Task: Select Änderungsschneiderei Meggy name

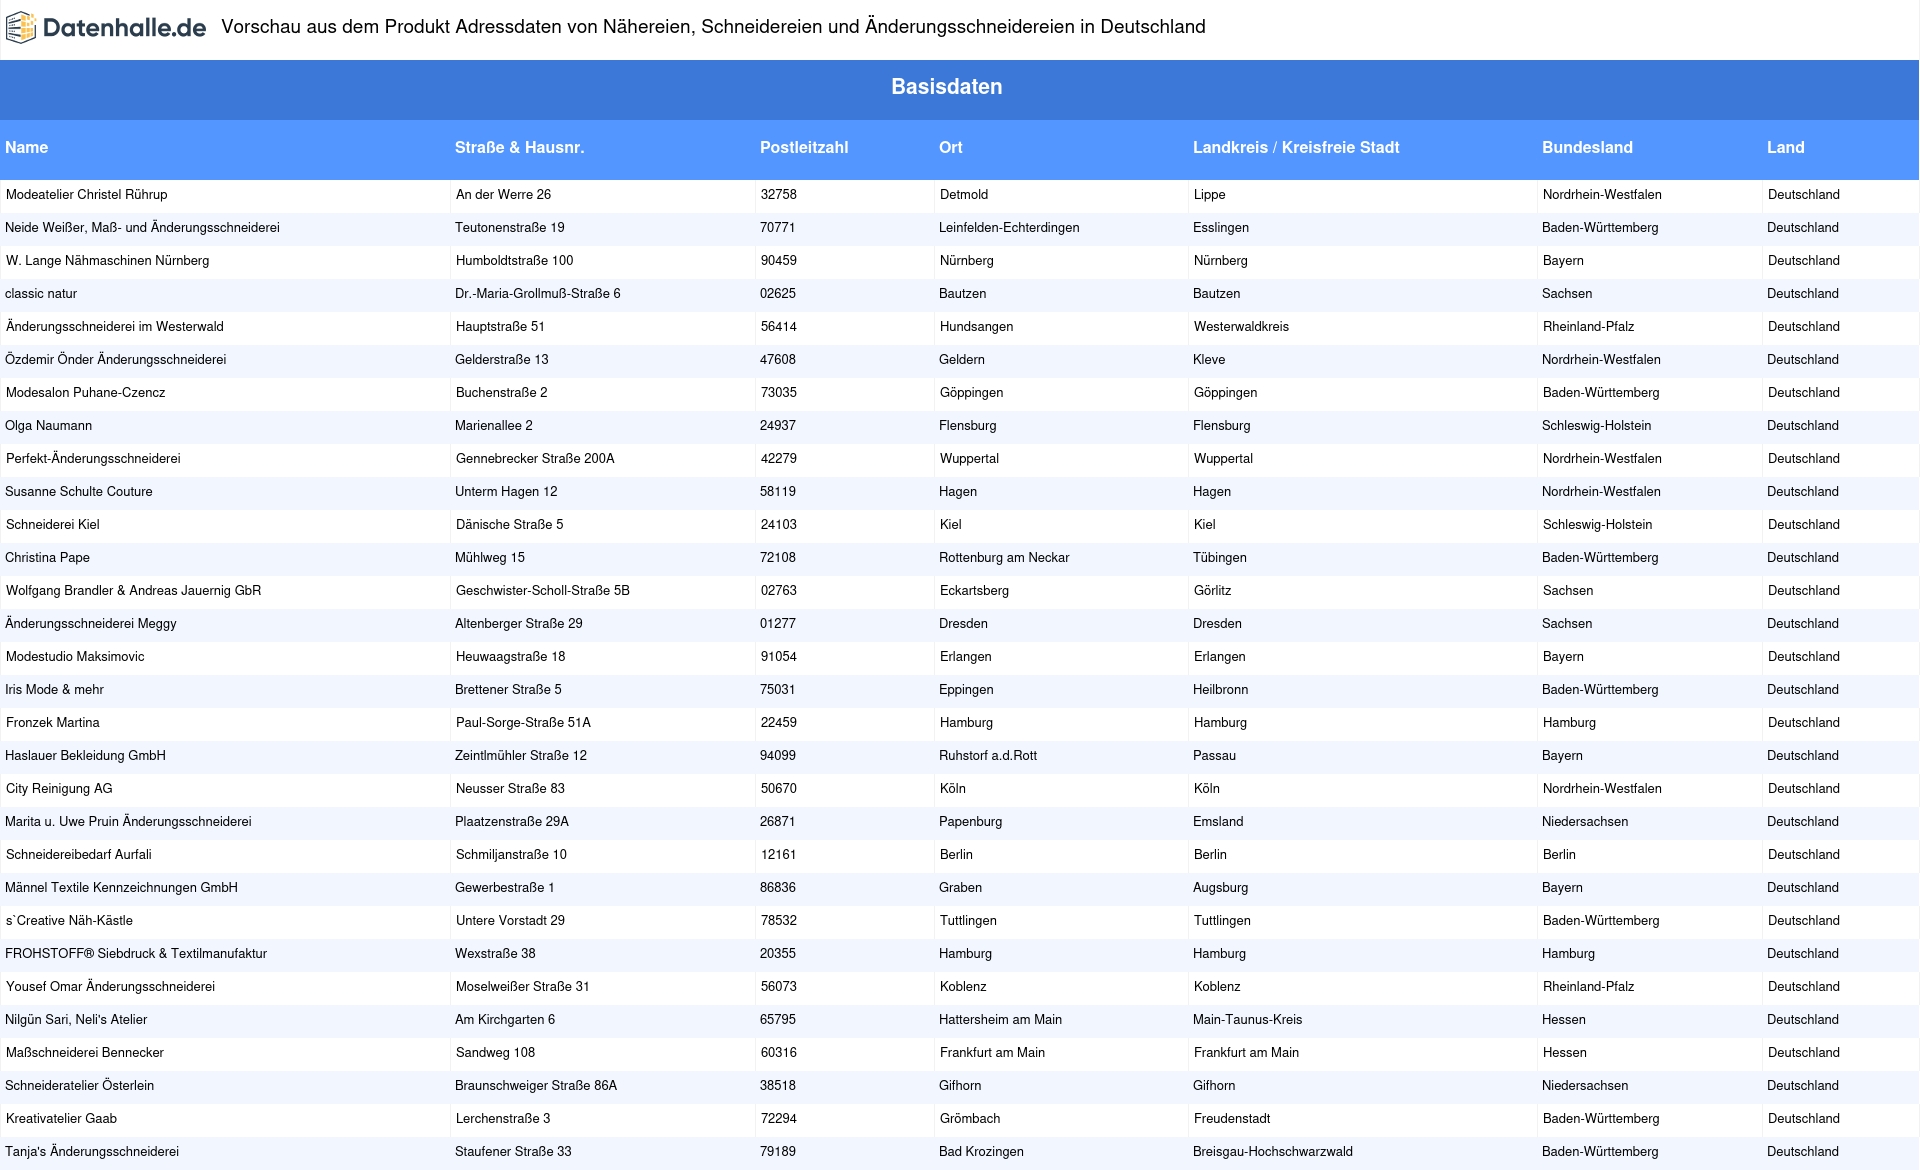Action: (x=91, y=623)
